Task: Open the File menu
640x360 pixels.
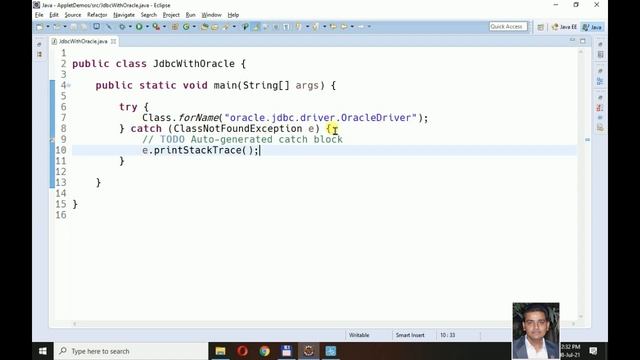Action: (39, 15)
